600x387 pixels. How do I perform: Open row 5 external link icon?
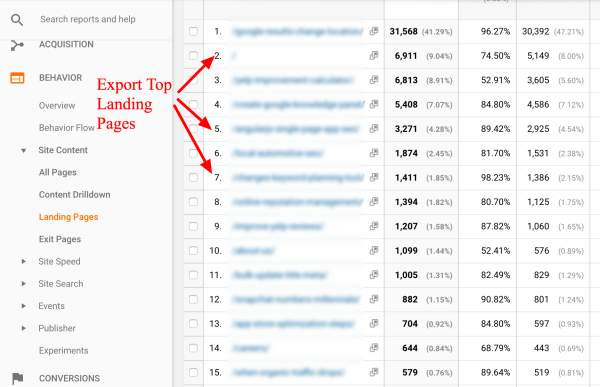point(374,129)
